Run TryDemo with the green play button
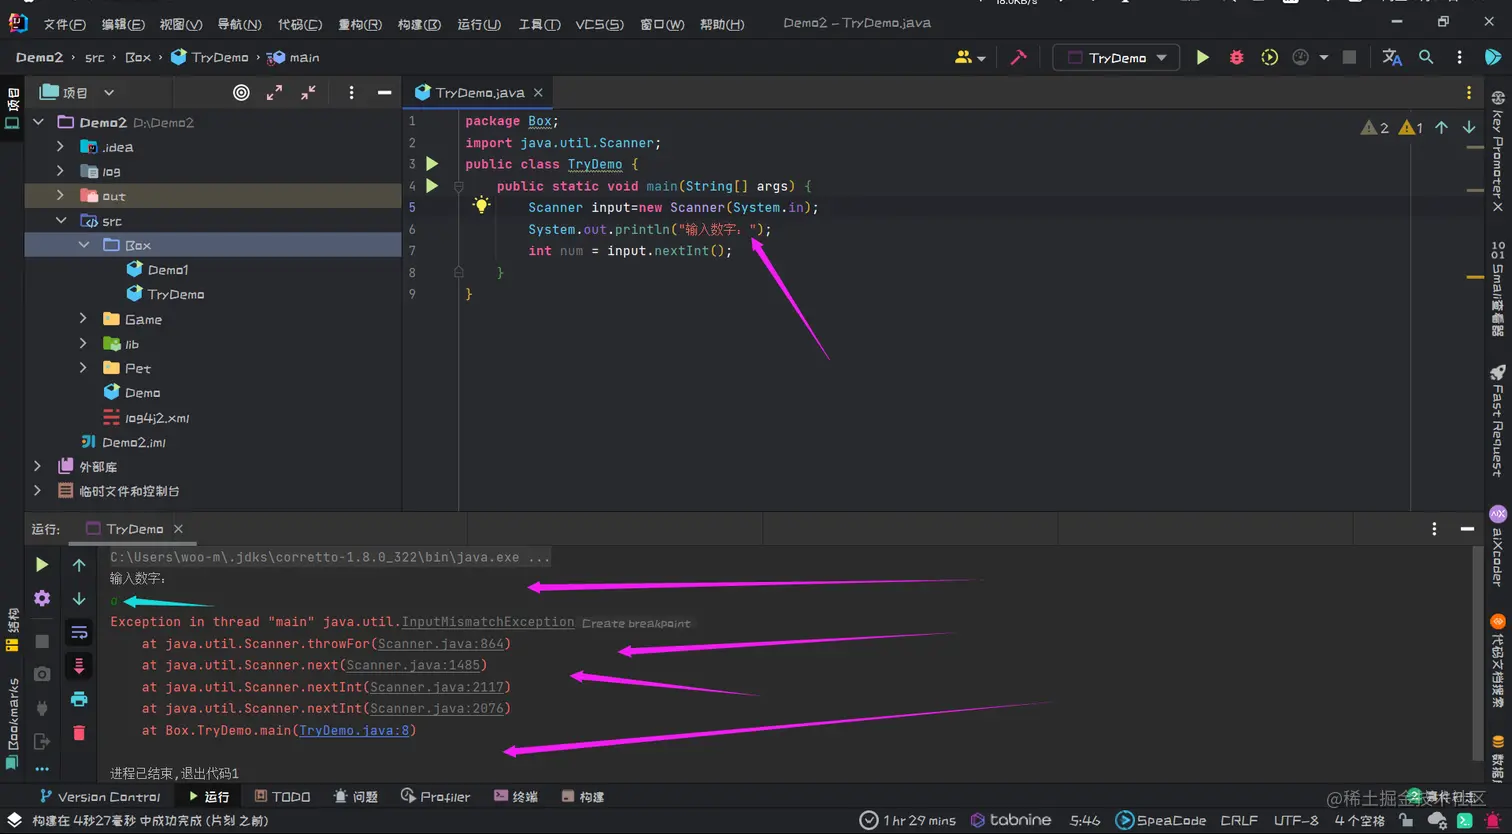The height and width of the screenshot is (834, 1512). 1202,58
